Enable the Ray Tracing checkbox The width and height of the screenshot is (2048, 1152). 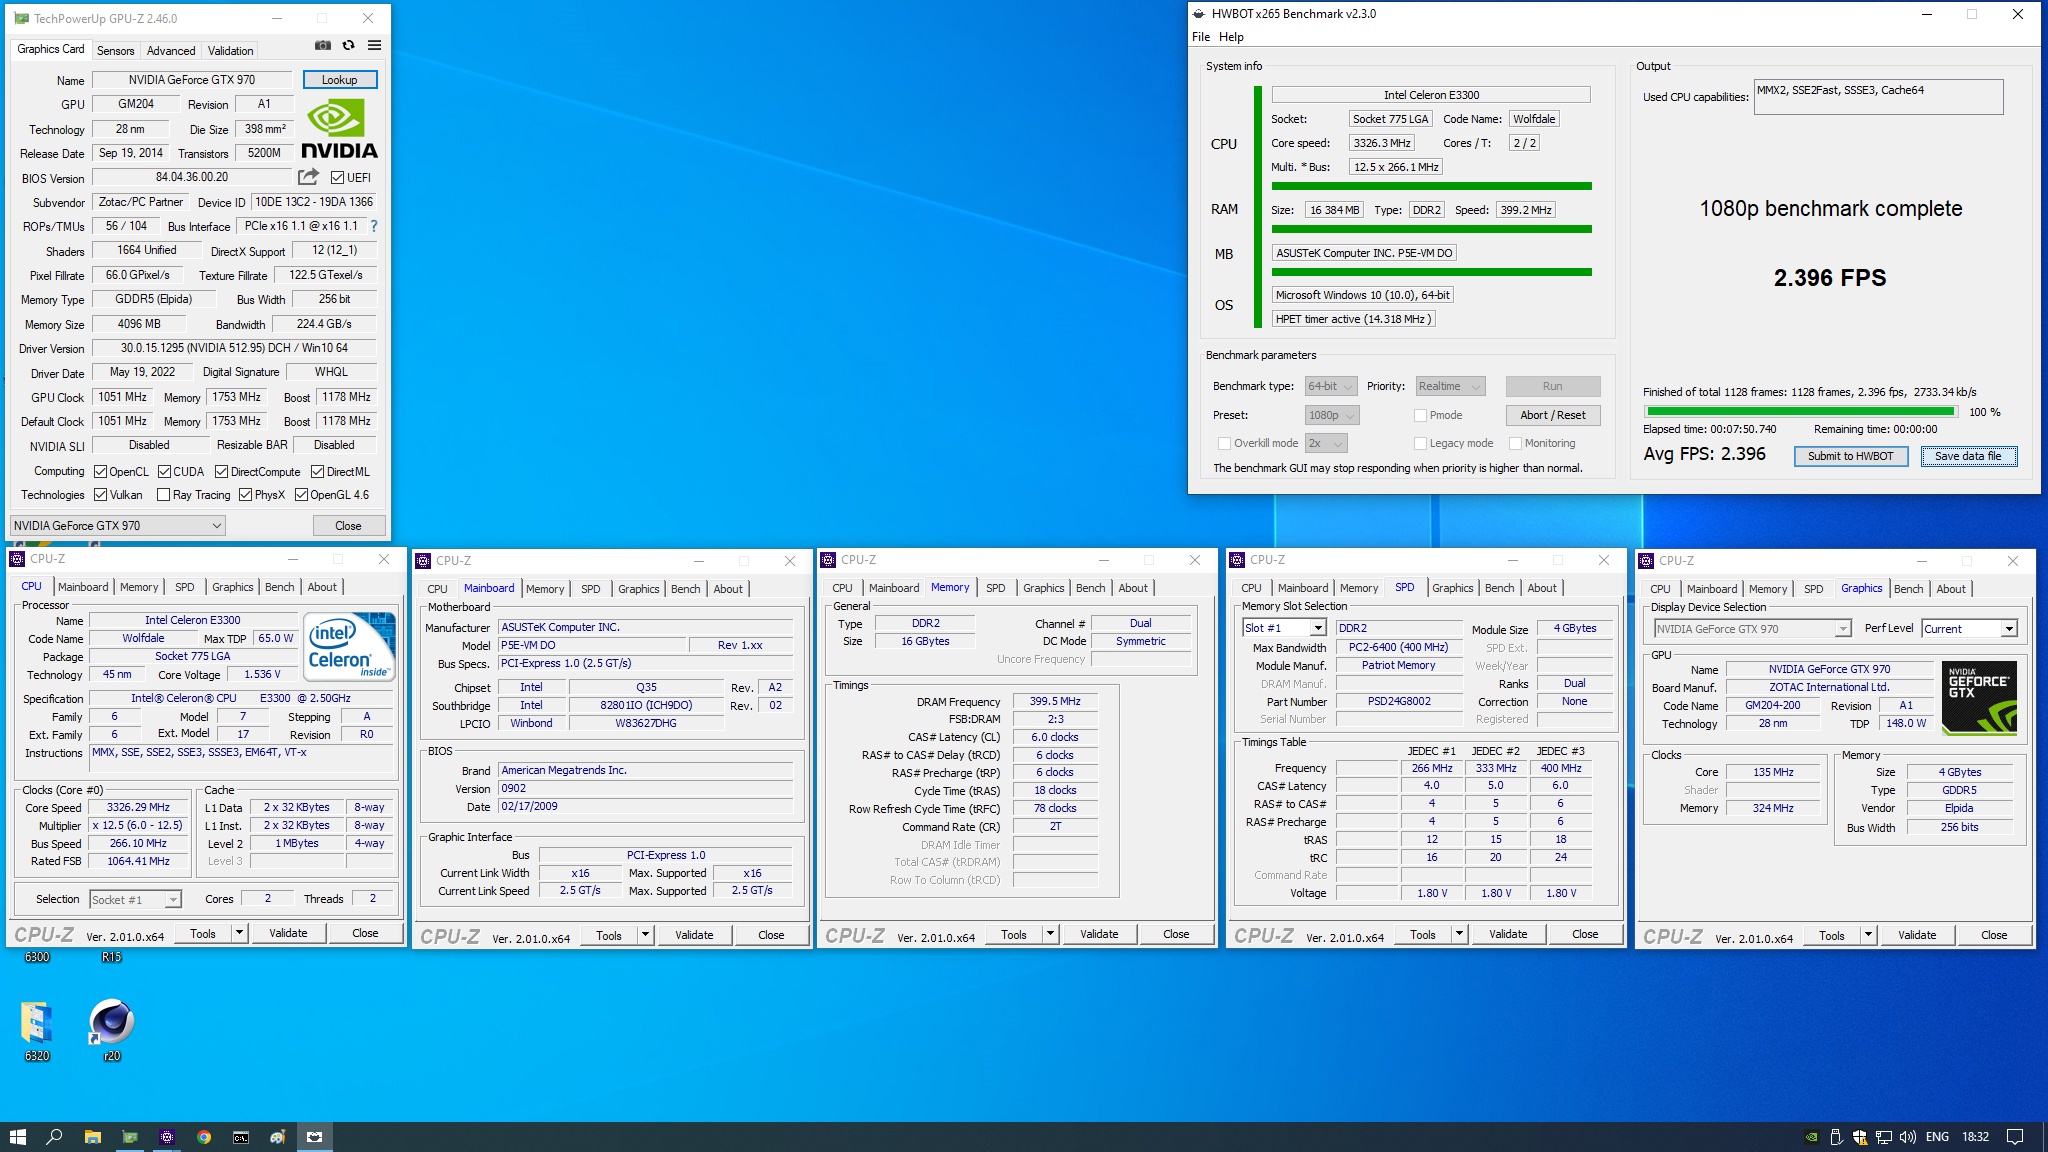click(x=164, y=495)
